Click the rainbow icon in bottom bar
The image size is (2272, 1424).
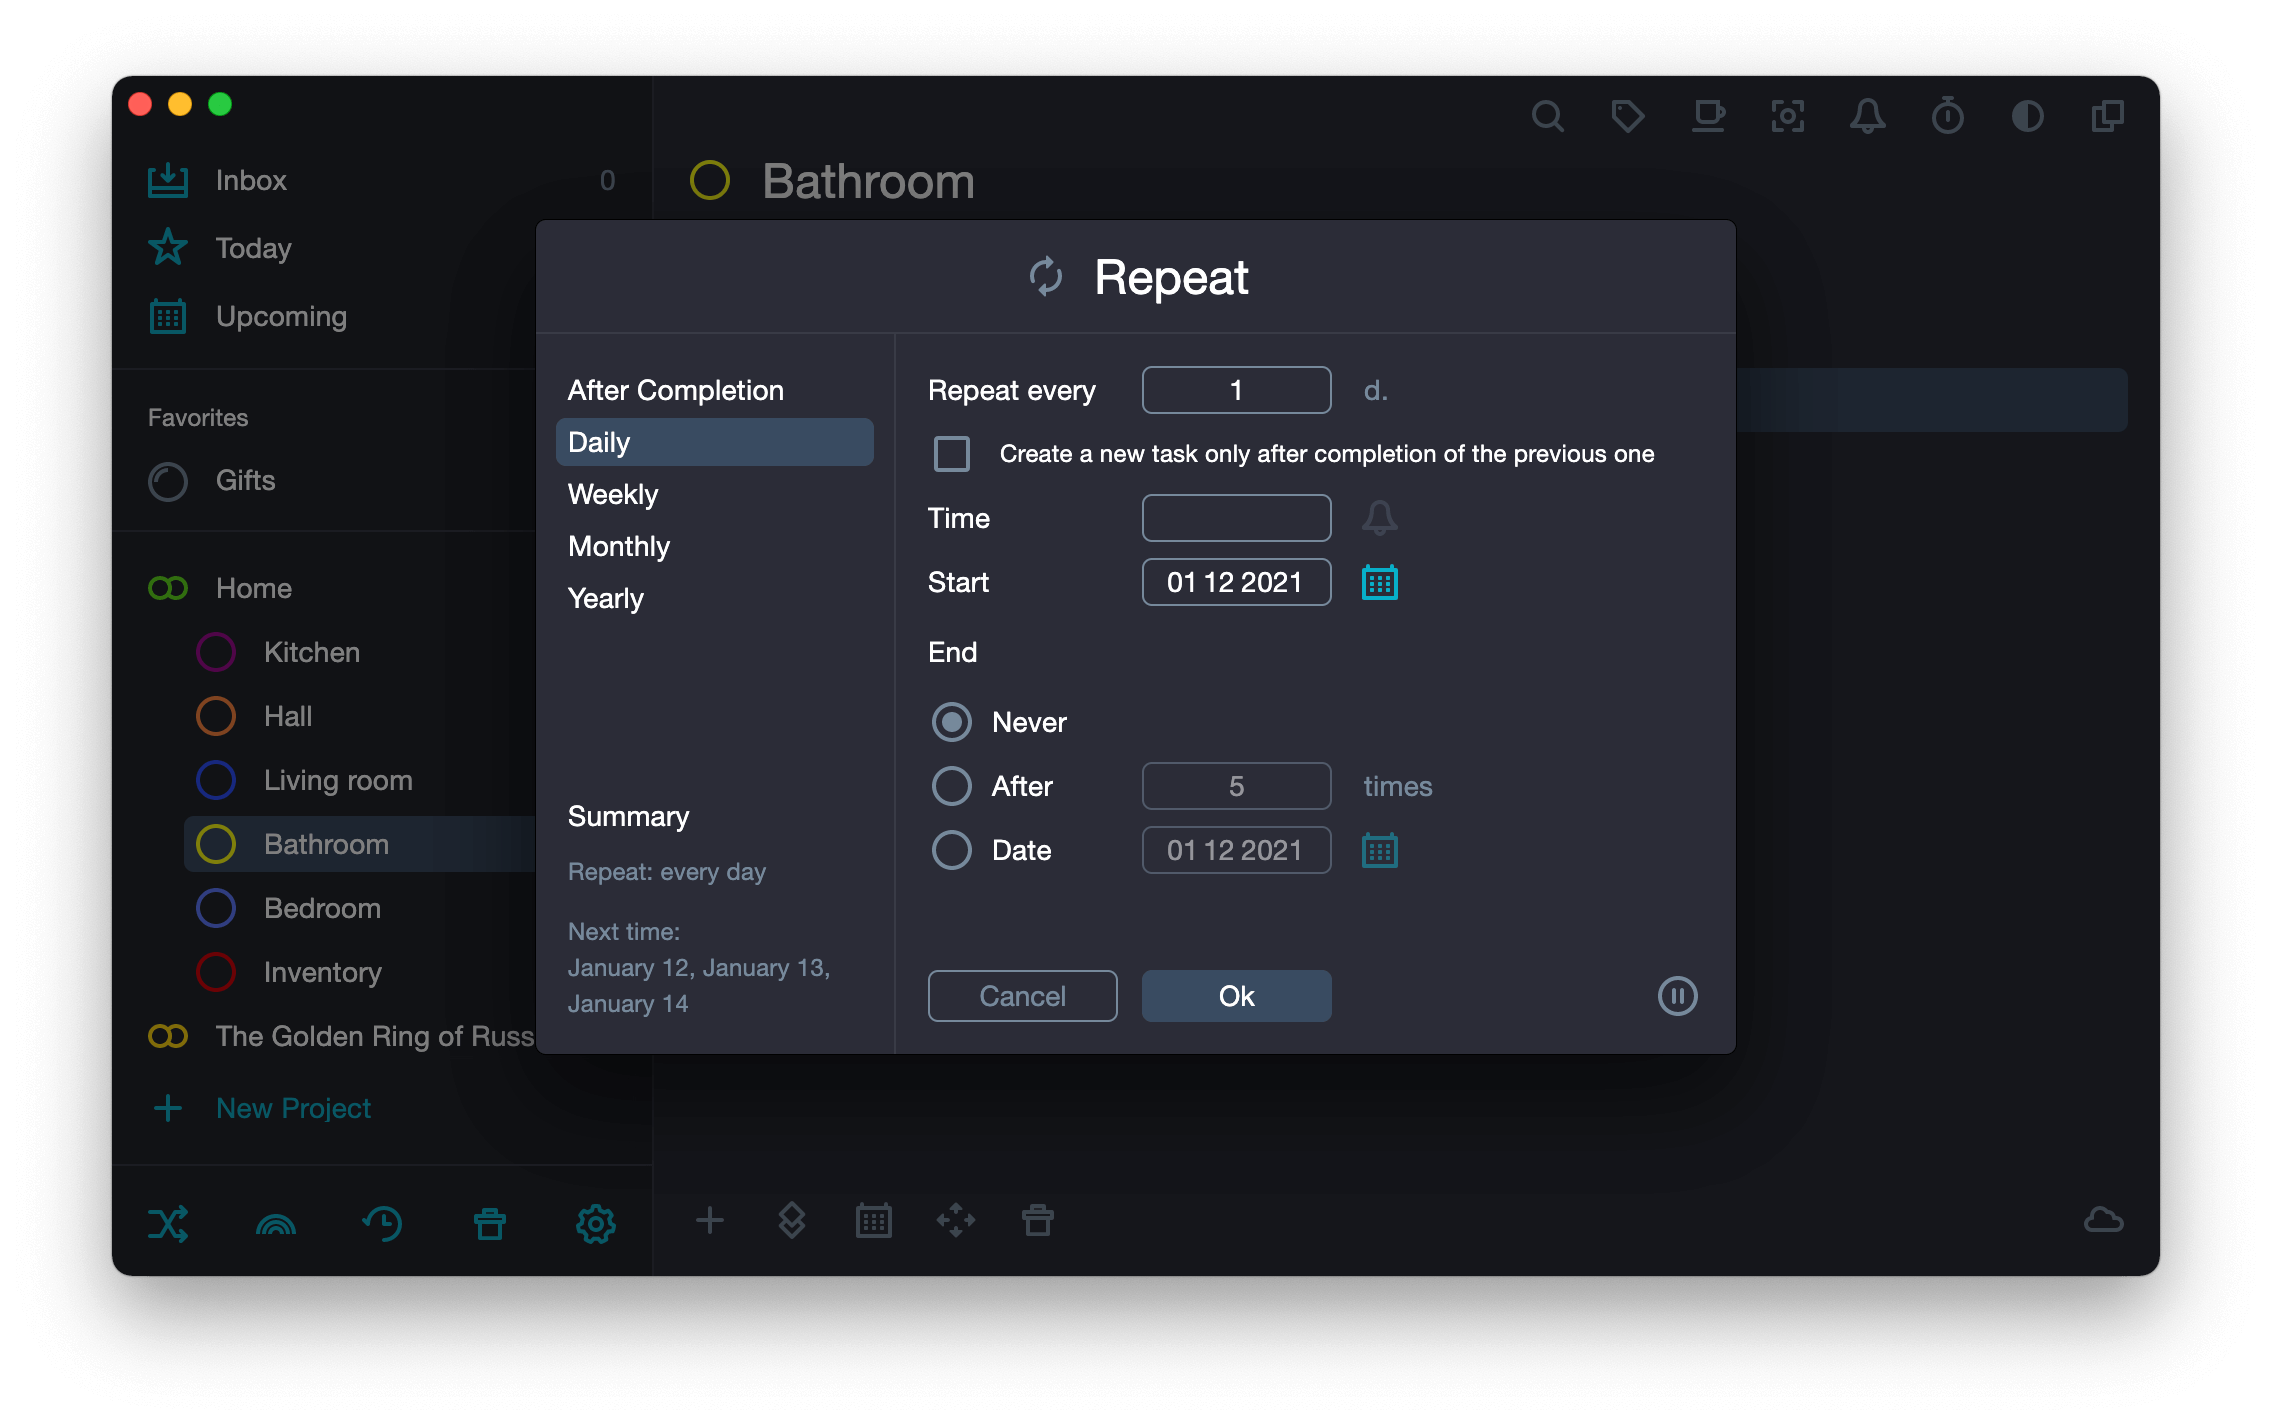click(x=276, y=1223)
